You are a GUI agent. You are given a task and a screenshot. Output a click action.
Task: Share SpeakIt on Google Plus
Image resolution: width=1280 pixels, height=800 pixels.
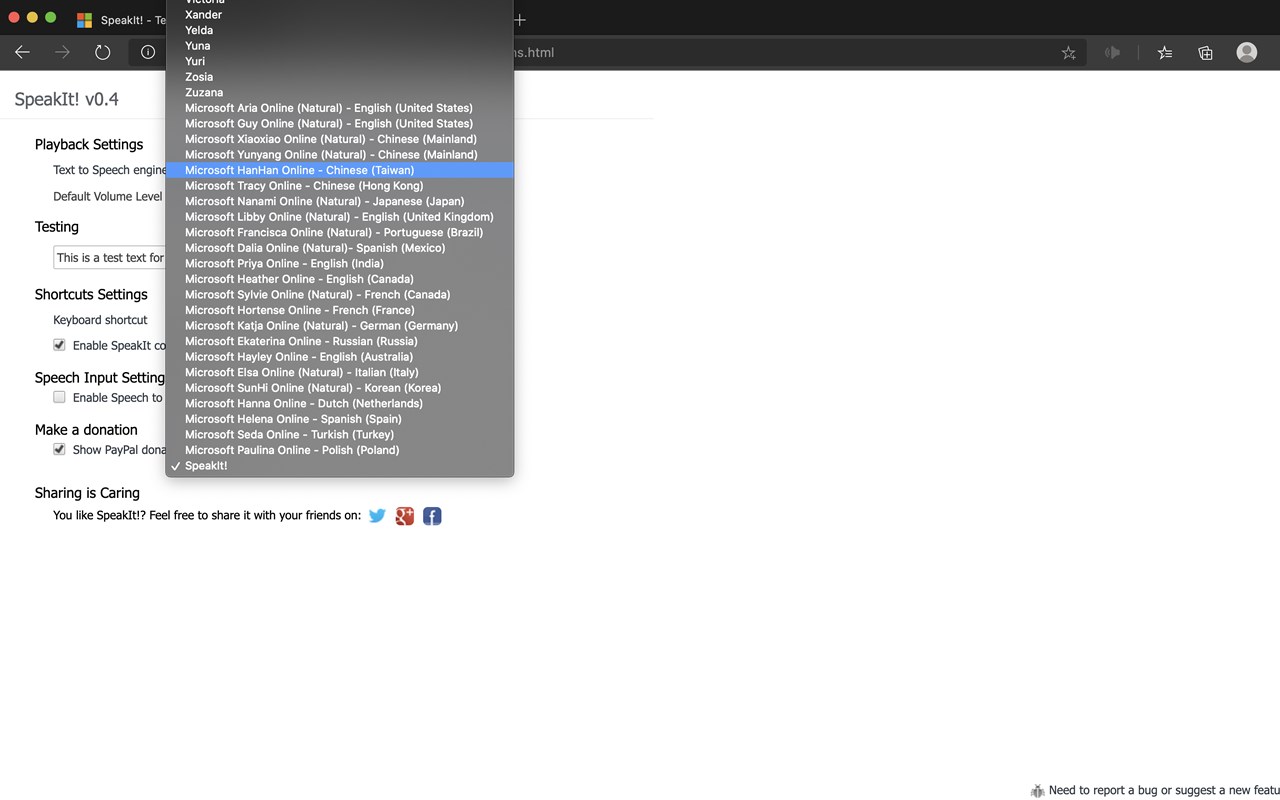click(x=404, y=516)
